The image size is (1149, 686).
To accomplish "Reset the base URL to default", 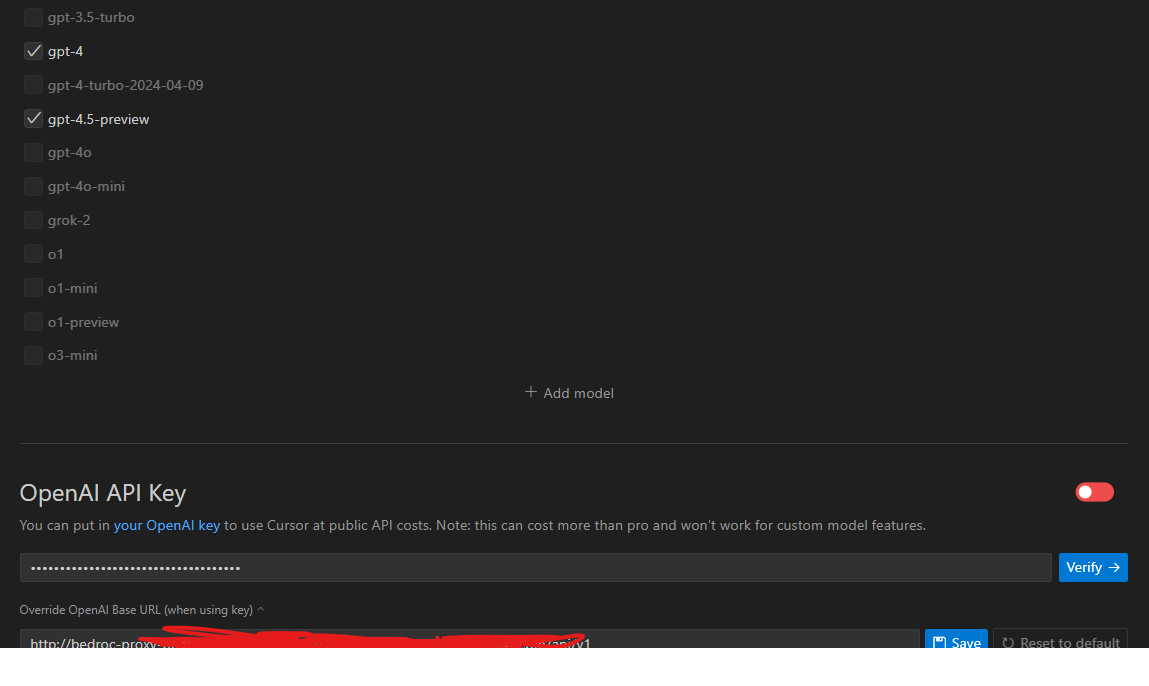I will click(x=1060, y=638).
